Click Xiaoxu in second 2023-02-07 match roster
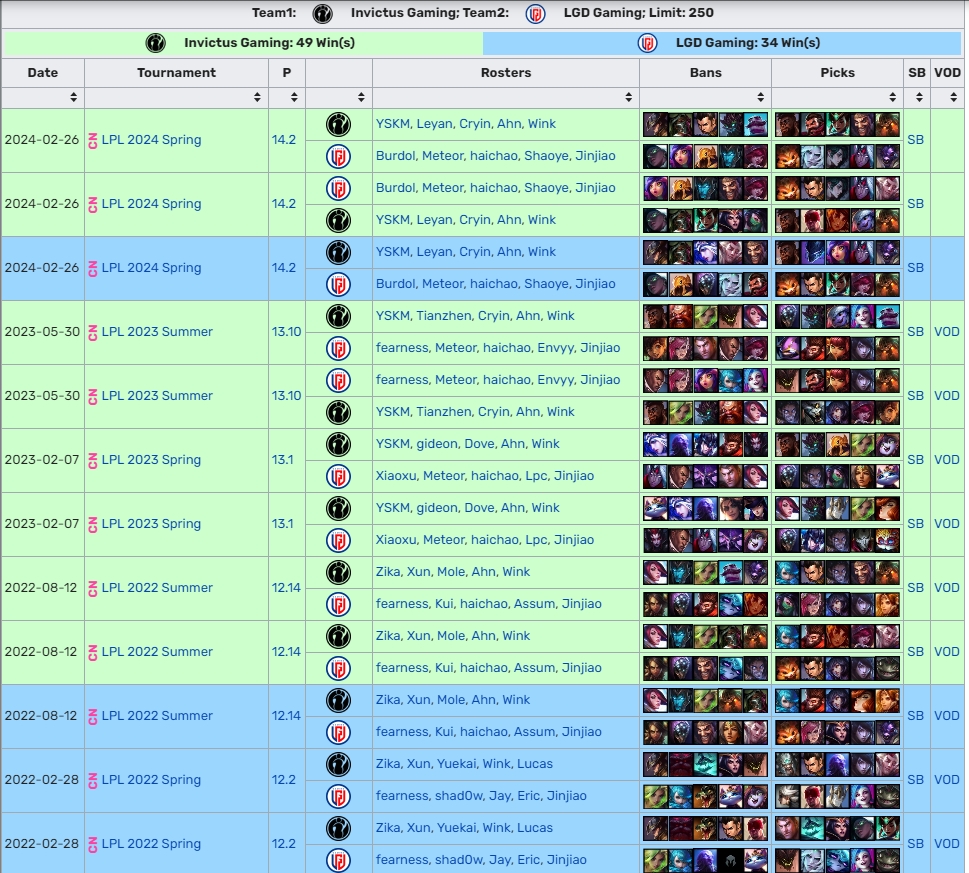 click(x=396, y=540)
